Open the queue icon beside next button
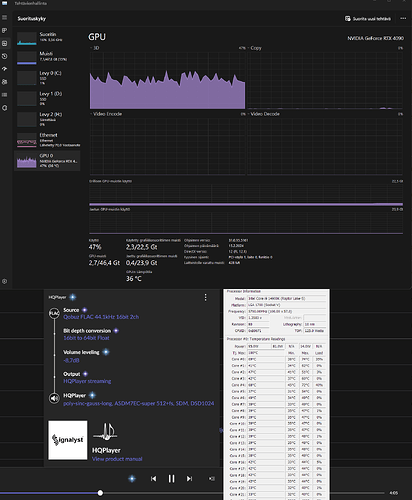 [x=212, y=479]
